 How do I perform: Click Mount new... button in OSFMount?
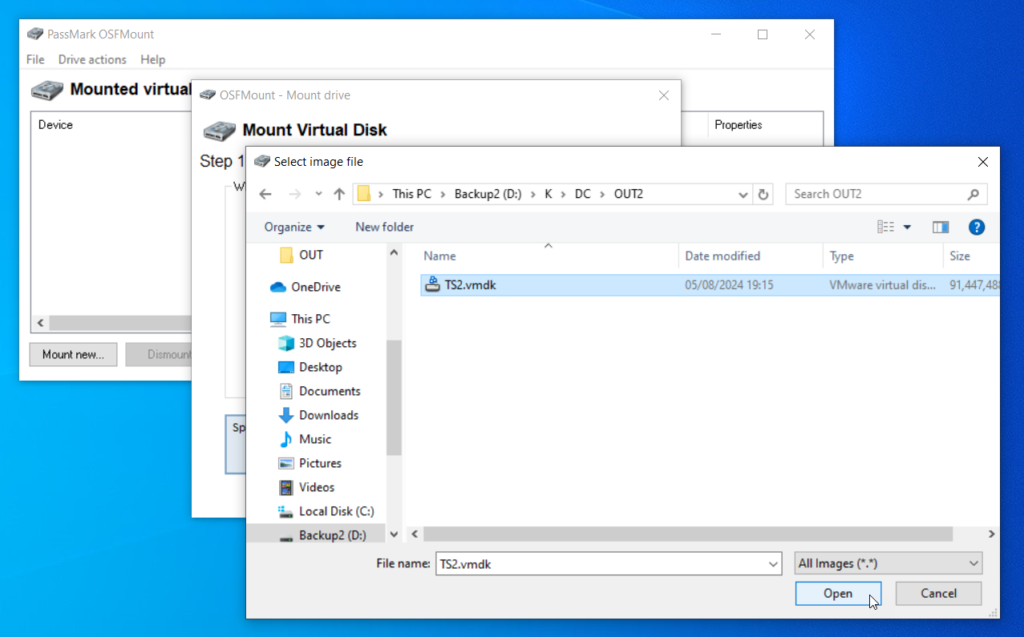(73, 354)
